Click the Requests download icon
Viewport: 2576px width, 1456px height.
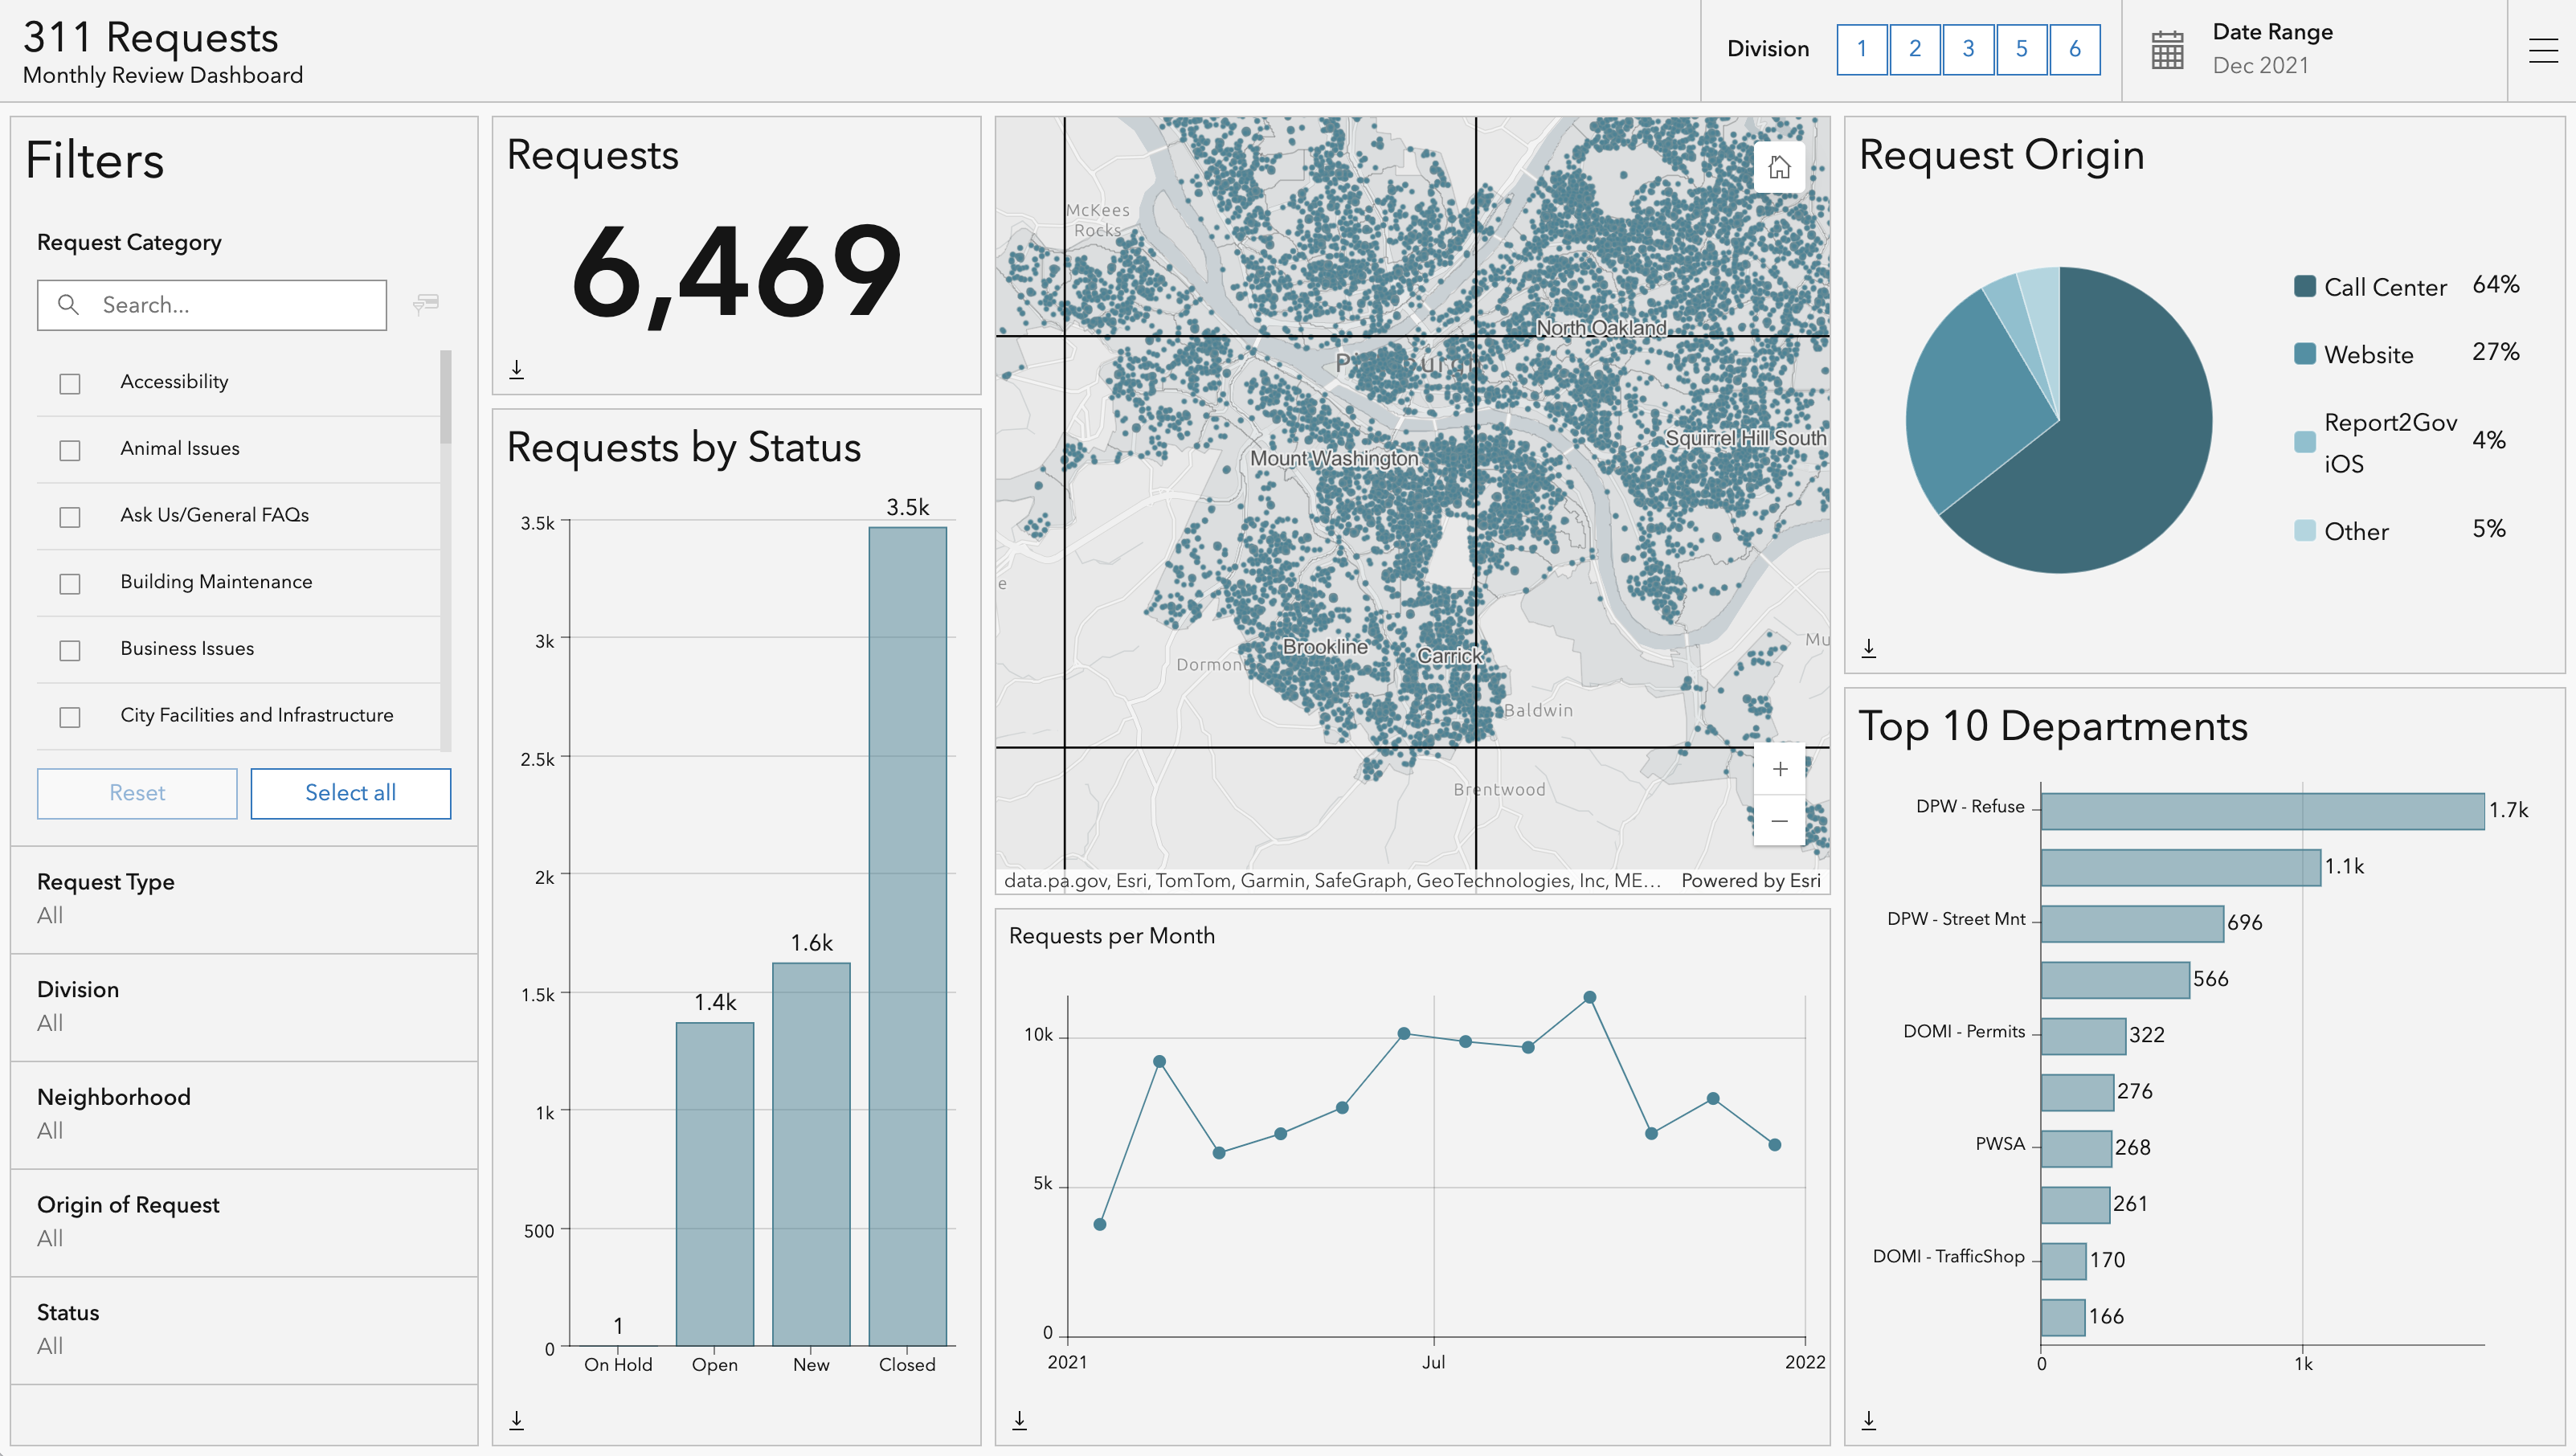click(x=518, y=366)
